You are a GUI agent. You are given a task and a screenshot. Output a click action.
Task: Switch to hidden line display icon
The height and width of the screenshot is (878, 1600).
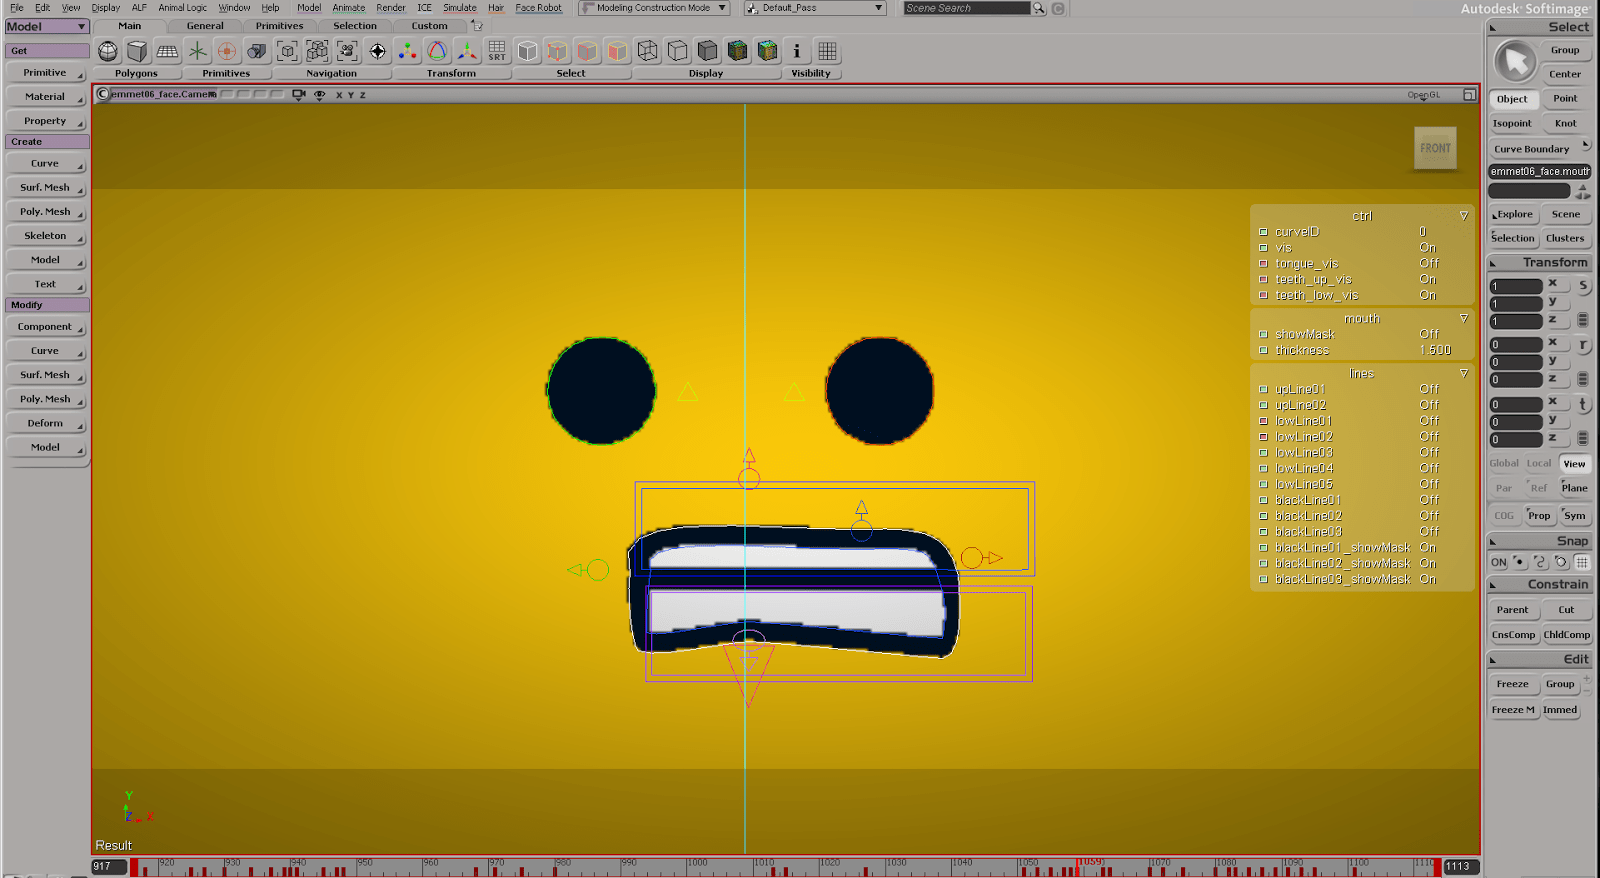[677, 51]
